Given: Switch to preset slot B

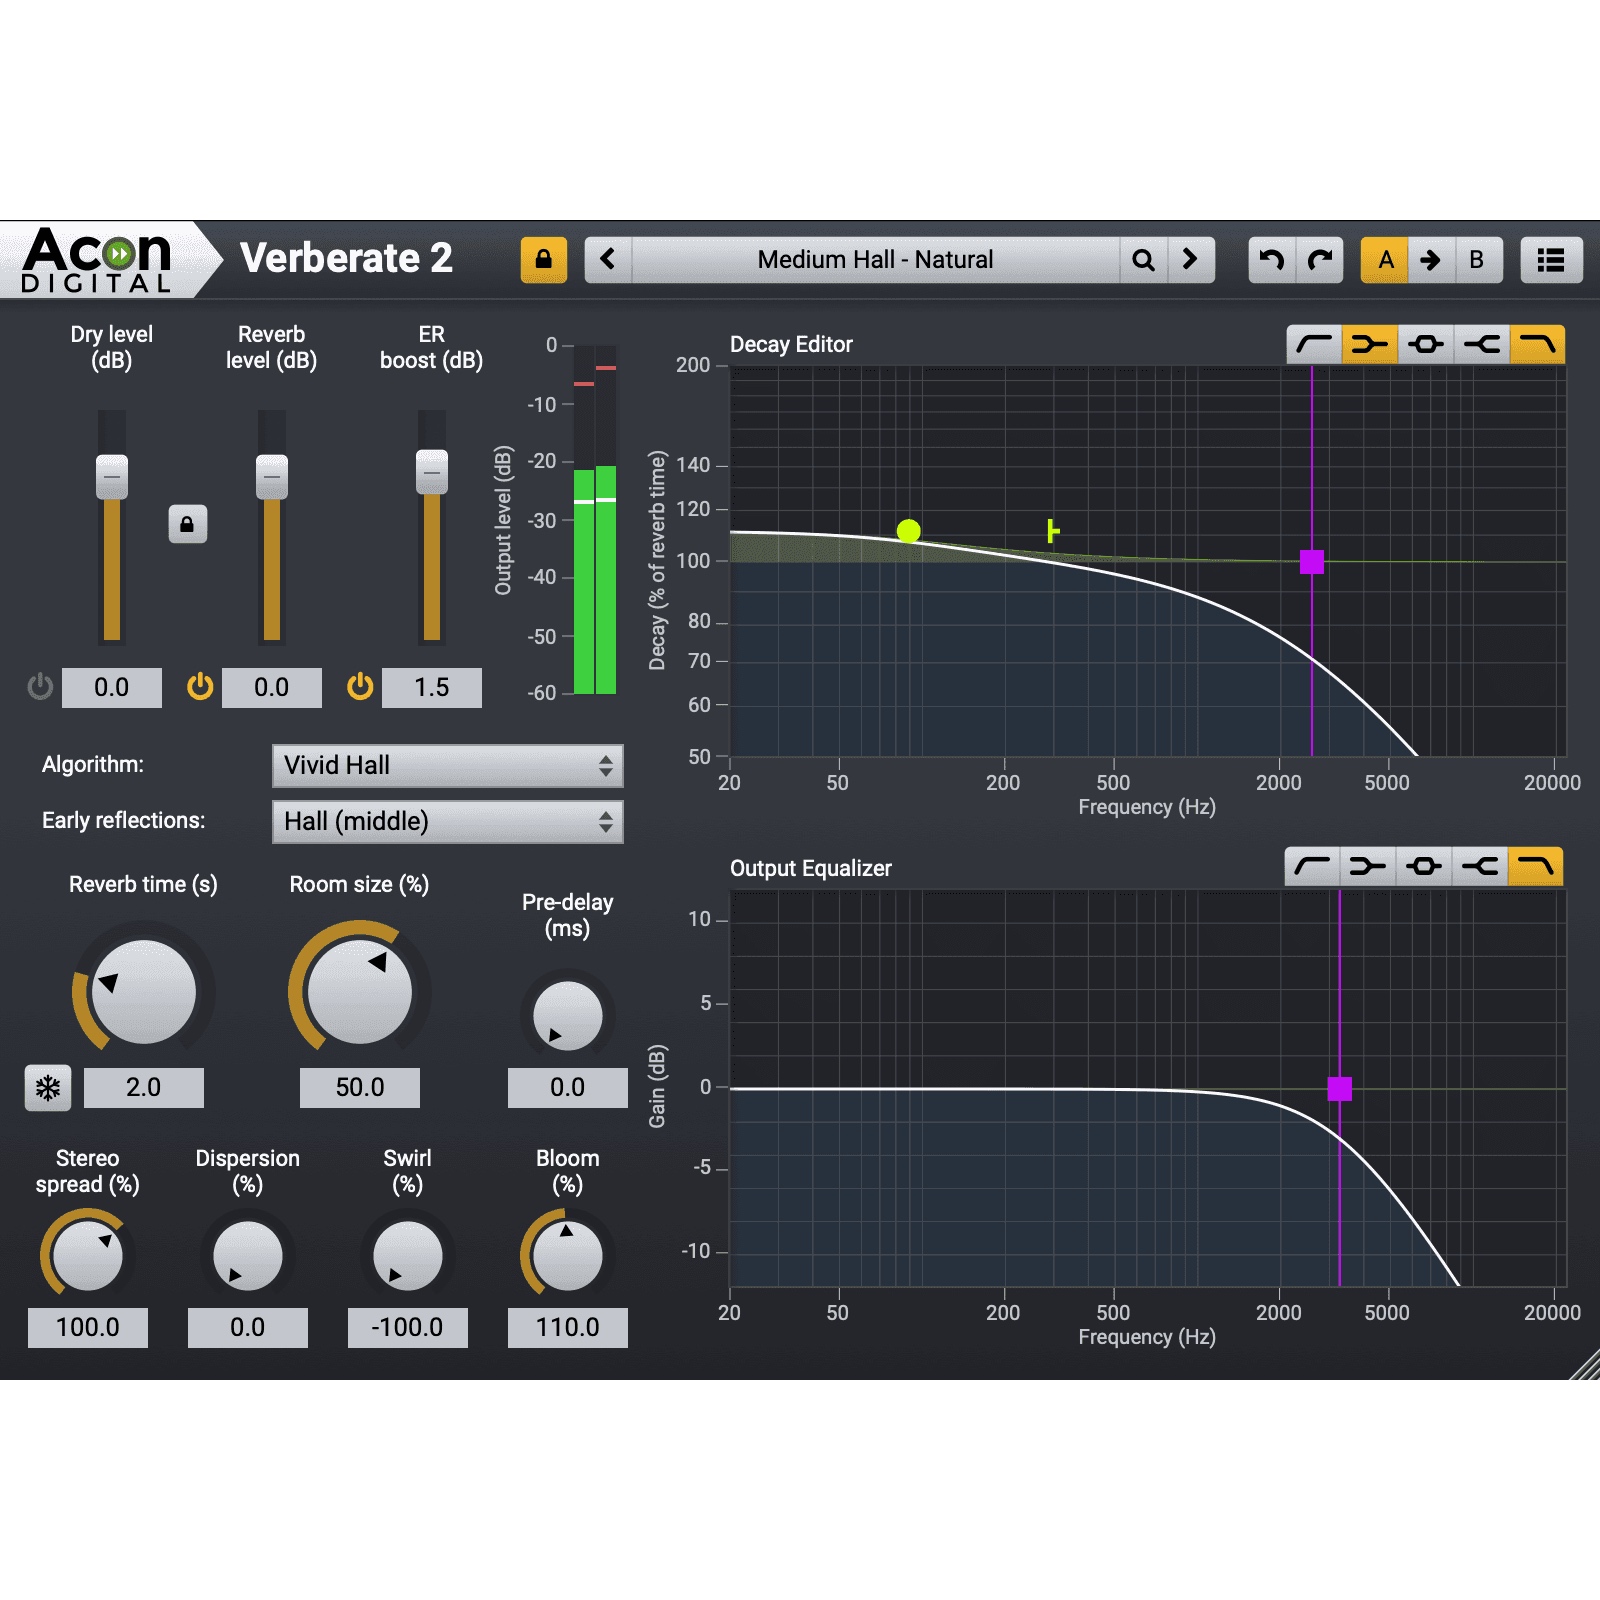Looking at the screenshot, I should point(1476,260).
